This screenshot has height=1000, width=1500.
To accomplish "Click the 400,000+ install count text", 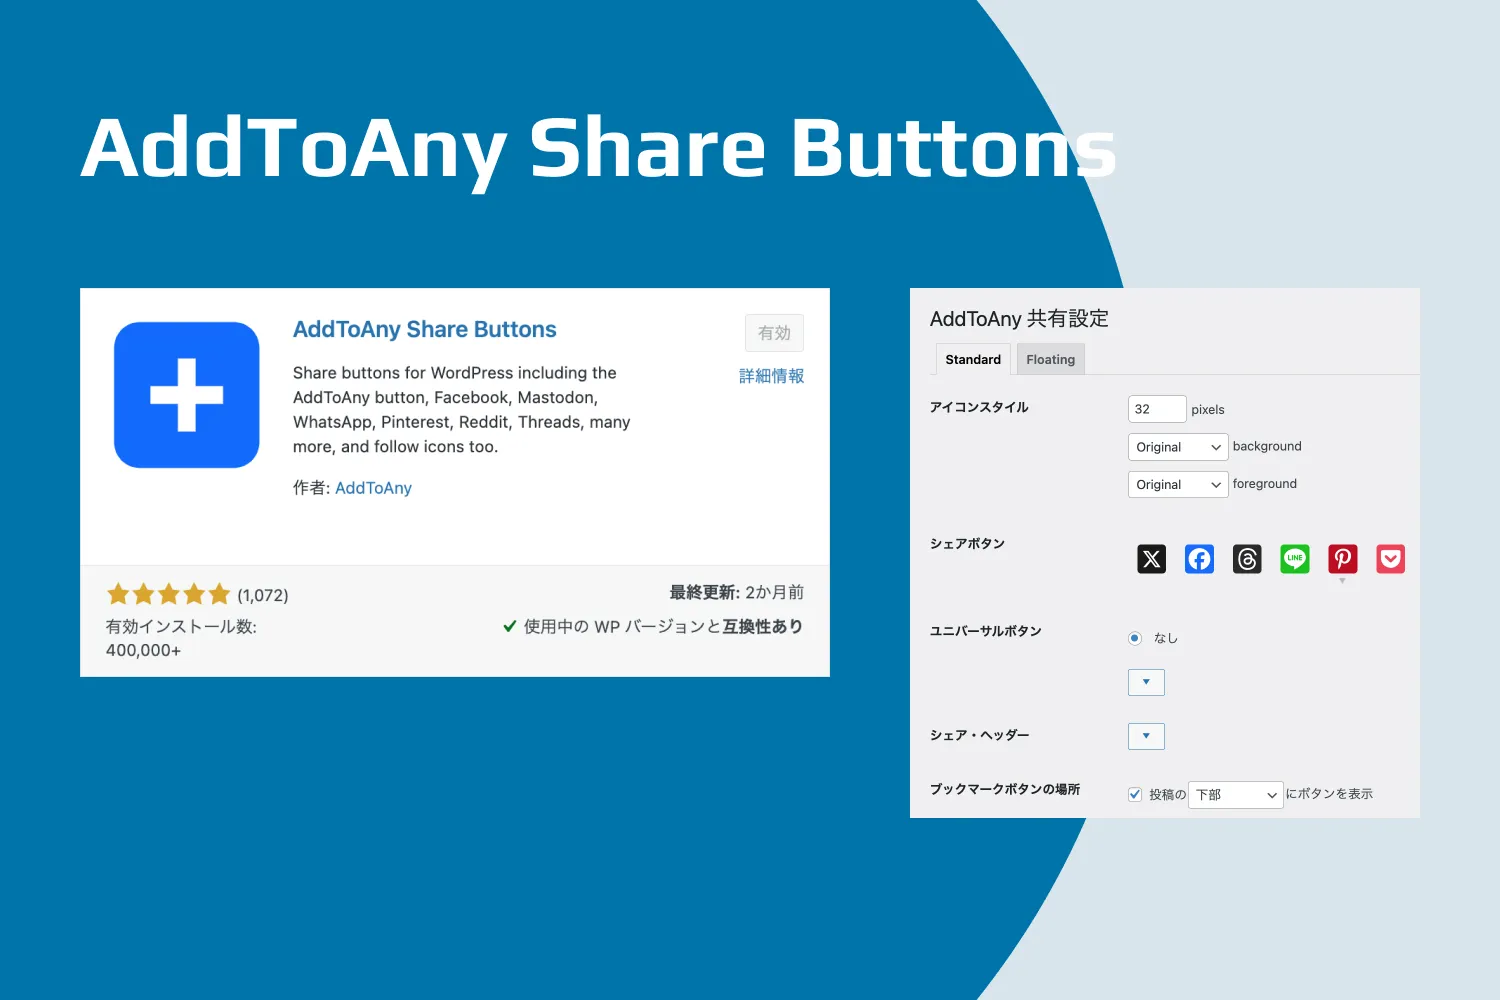I will (143, 650).
